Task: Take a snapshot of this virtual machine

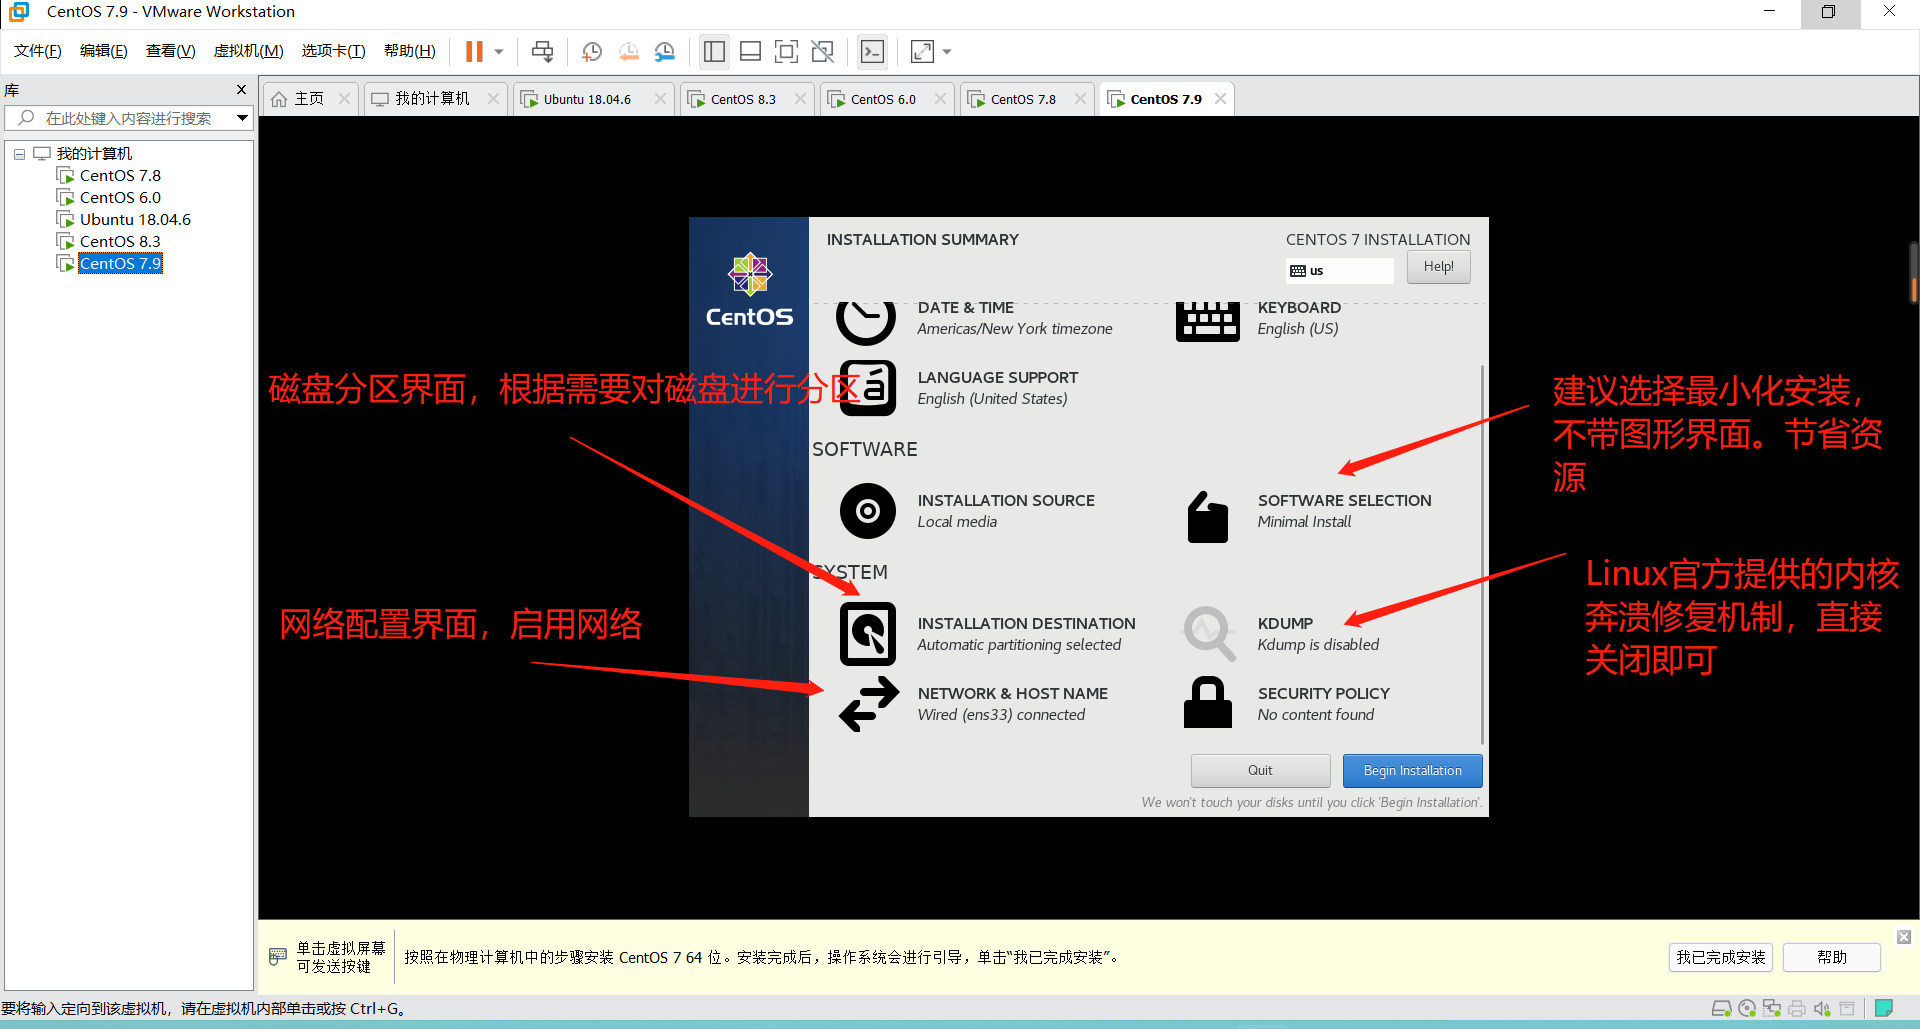Action: click(x=592, y=51)
